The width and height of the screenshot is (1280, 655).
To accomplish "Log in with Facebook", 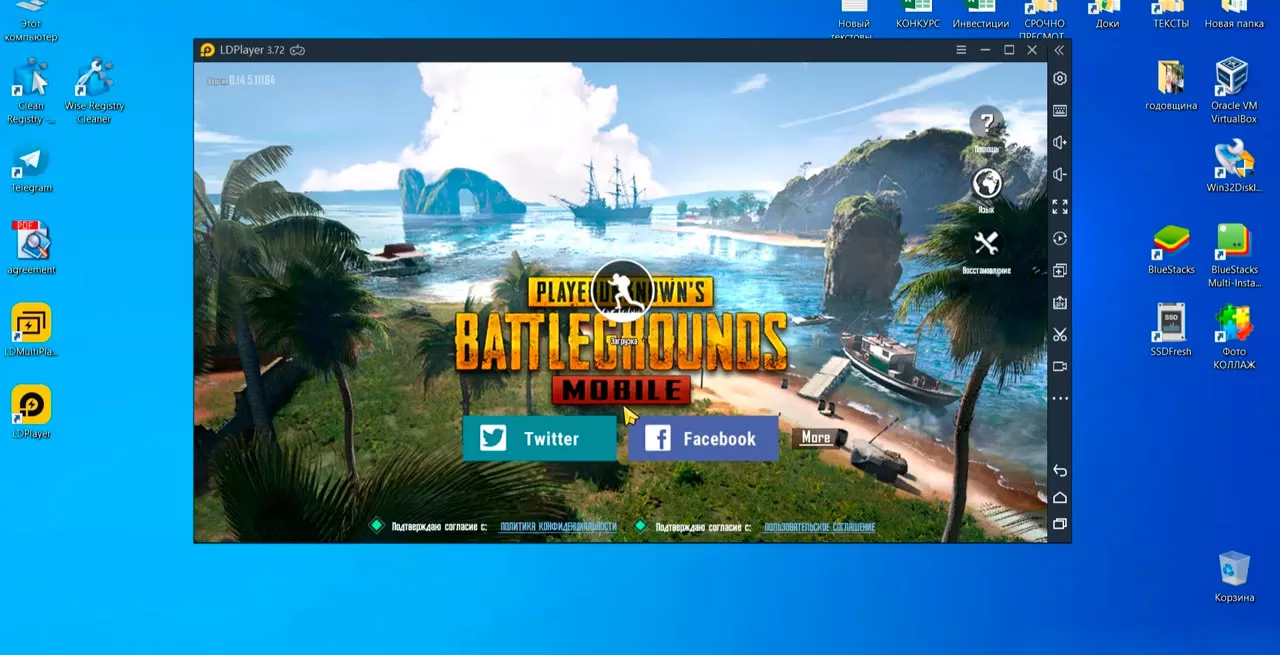I will coord(703,439).
